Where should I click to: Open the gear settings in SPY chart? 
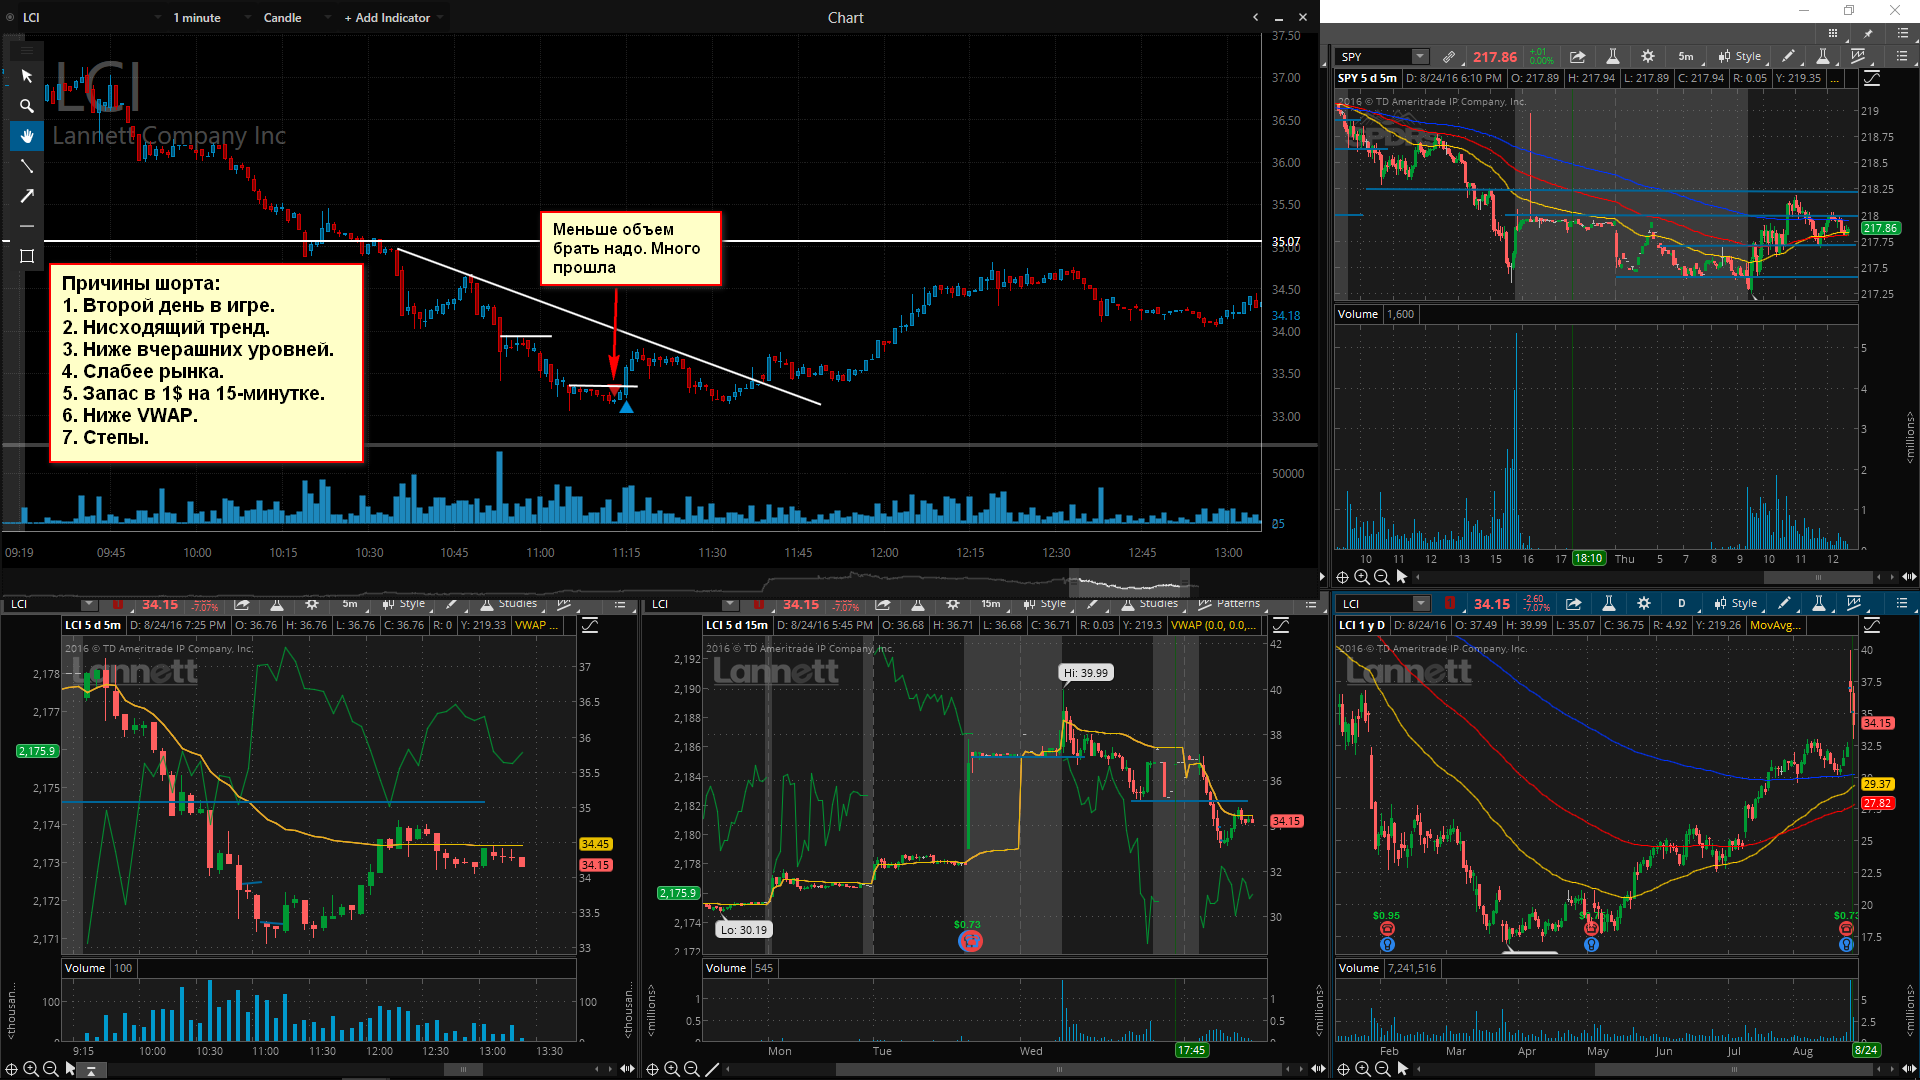point(1648,57)
